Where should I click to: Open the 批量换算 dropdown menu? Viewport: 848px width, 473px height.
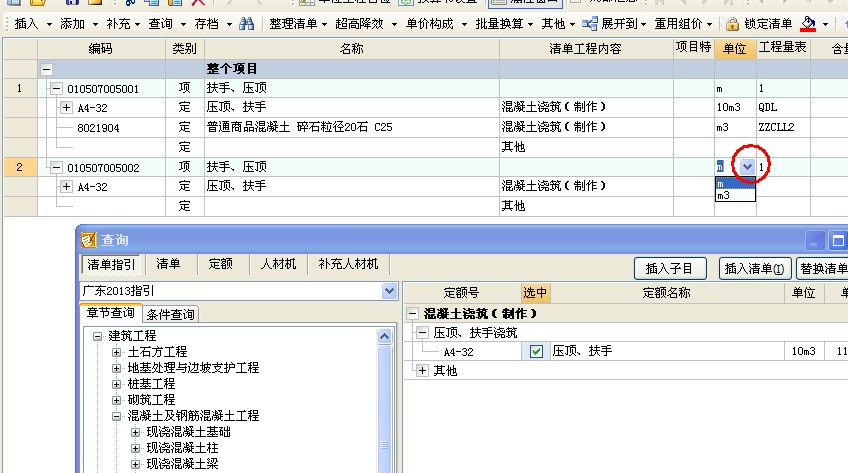click(x=504, y=24)
